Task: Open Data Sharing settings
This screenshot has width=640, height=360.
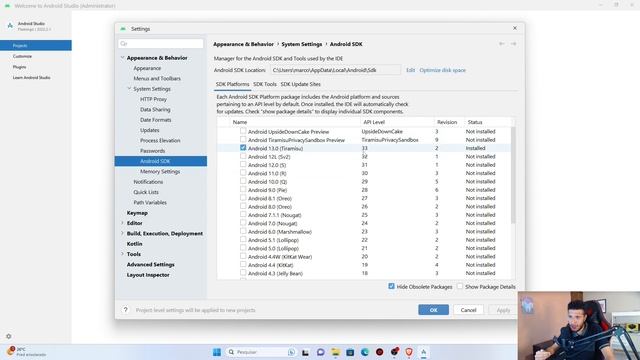Action: point(155,109)
